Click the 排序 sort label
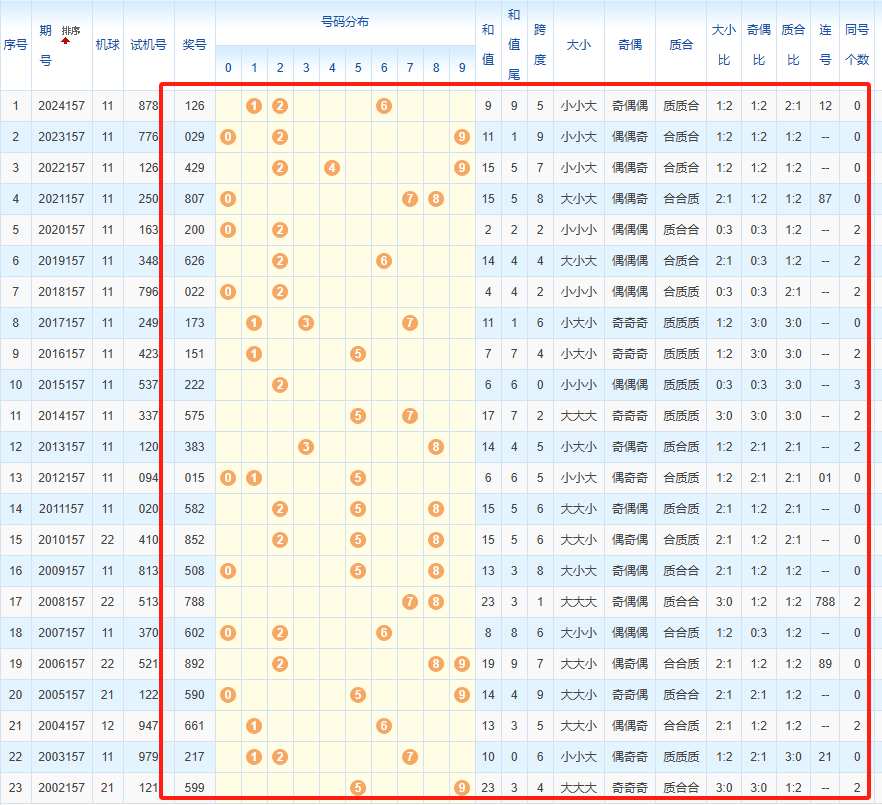 pos(72,31)
